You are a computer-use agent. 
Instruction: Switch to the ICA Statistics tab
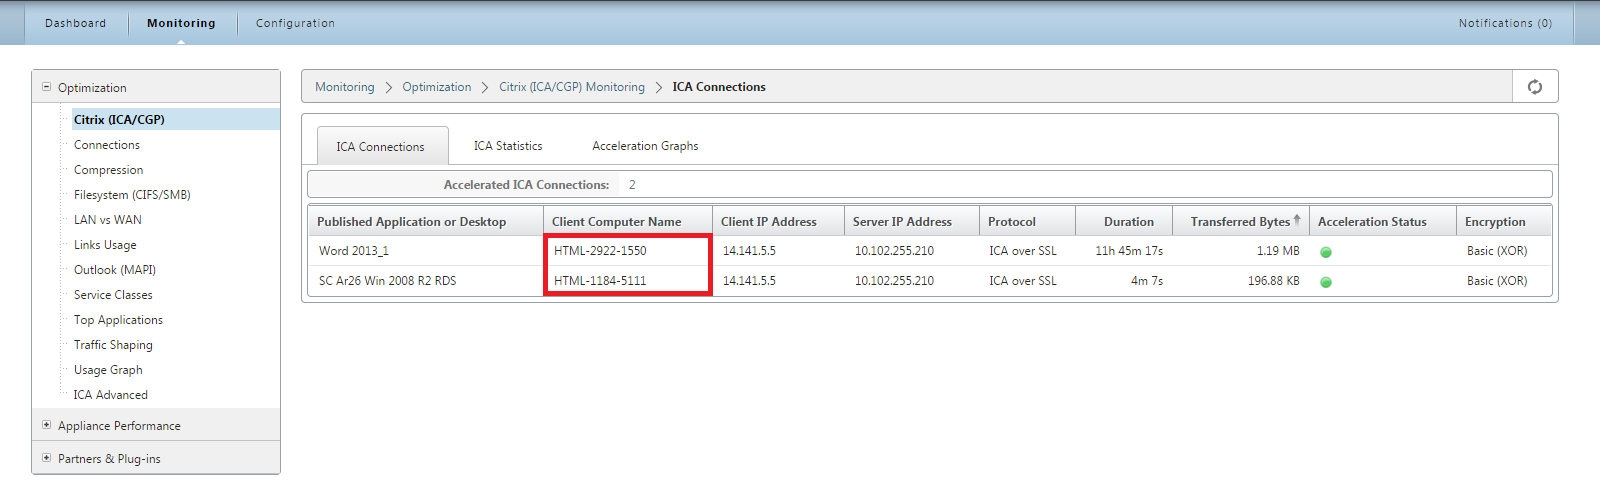(508, 146)
